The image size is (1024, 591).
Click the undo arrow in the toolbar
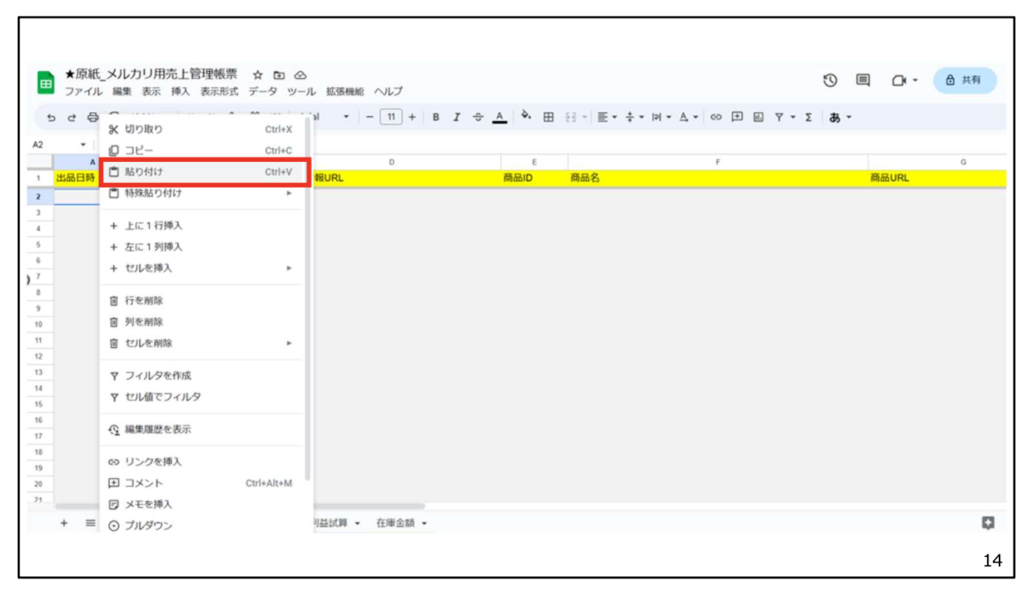point(51,117)
